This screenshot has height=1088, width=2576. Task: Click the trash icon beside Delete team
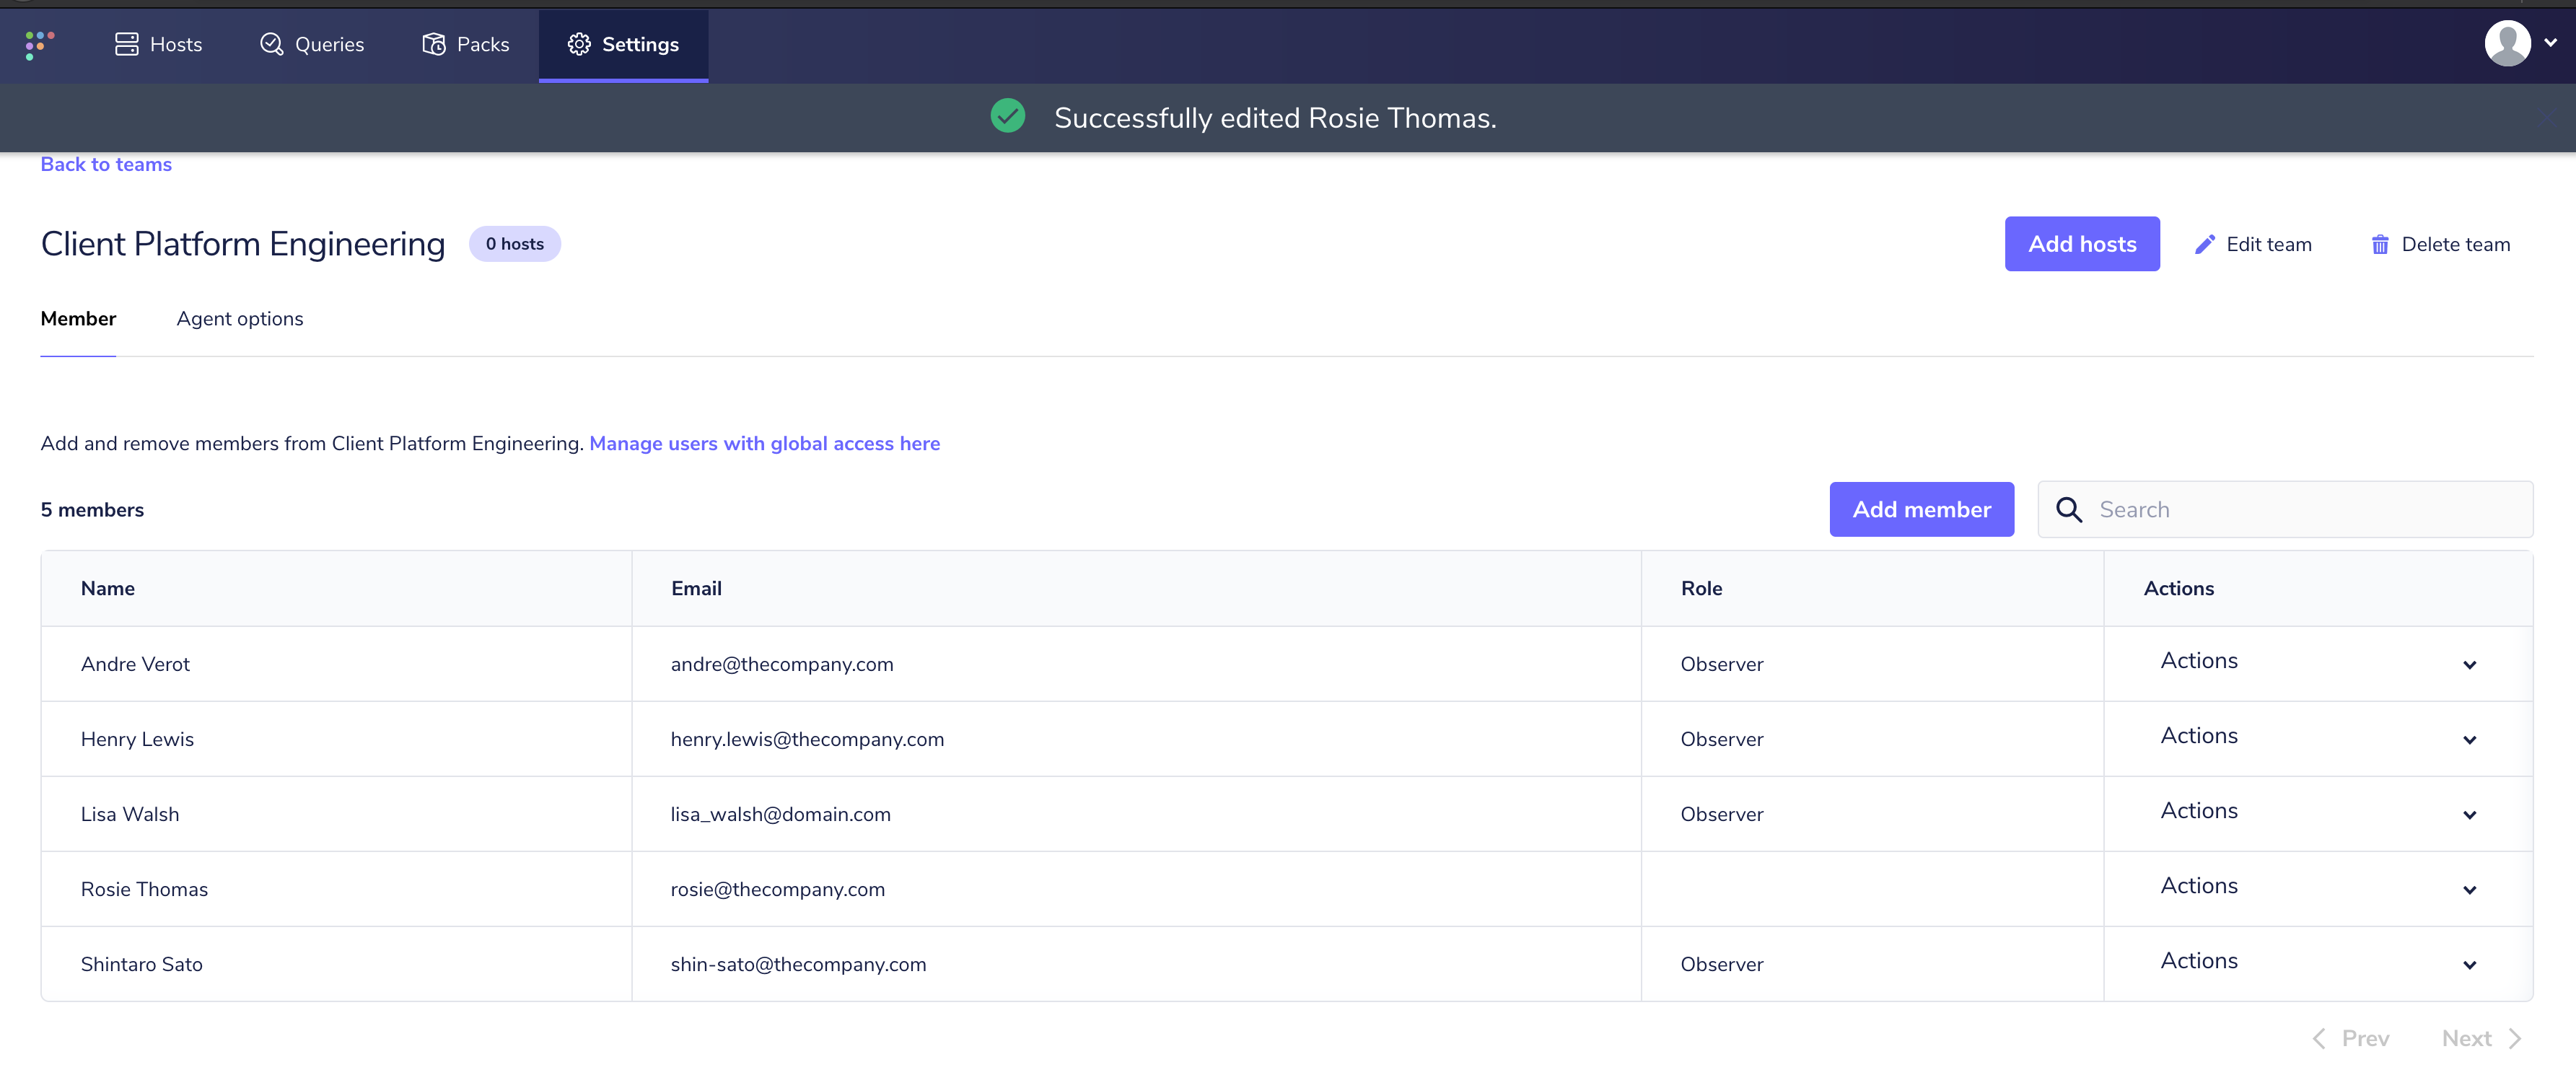pyautogui.click(x=2380, y=244)
